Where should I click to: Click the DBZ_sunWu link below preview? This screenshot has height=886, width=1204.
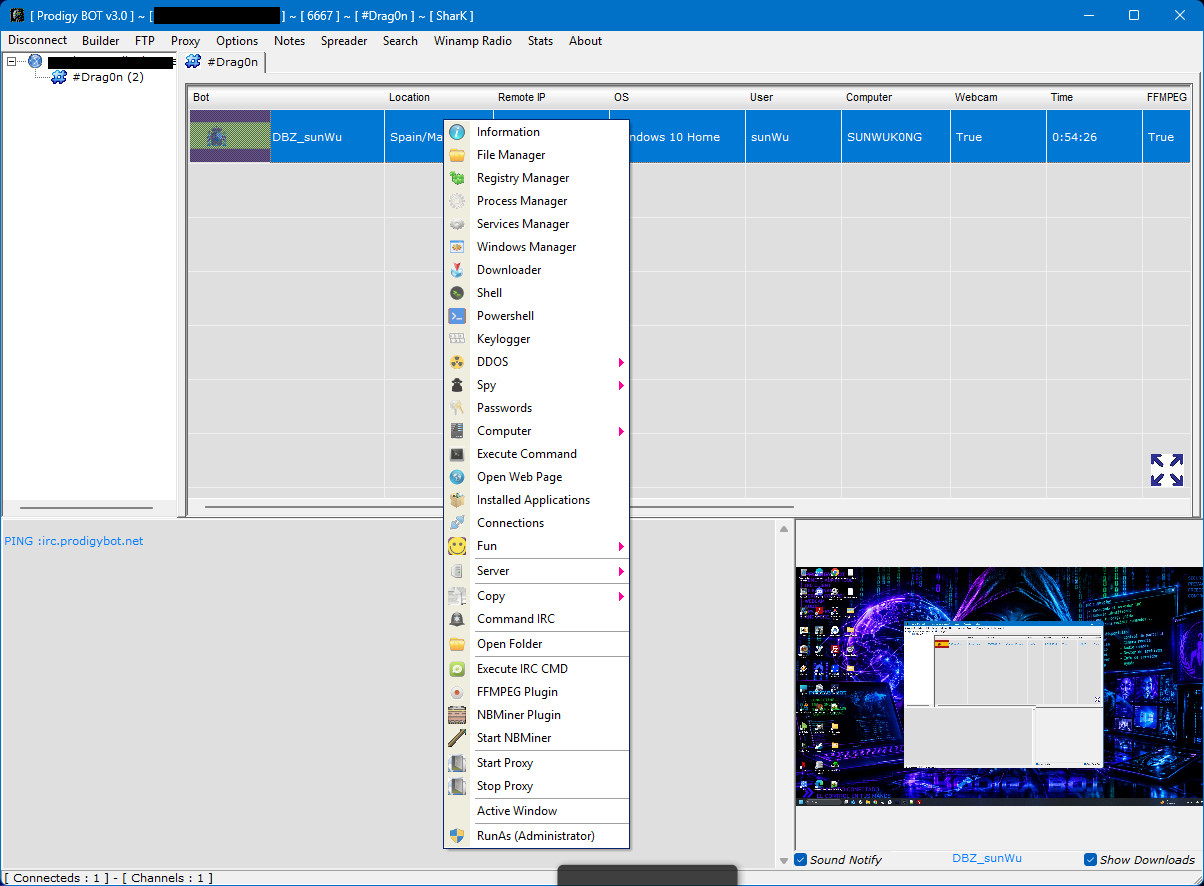[x=987, y=859]
